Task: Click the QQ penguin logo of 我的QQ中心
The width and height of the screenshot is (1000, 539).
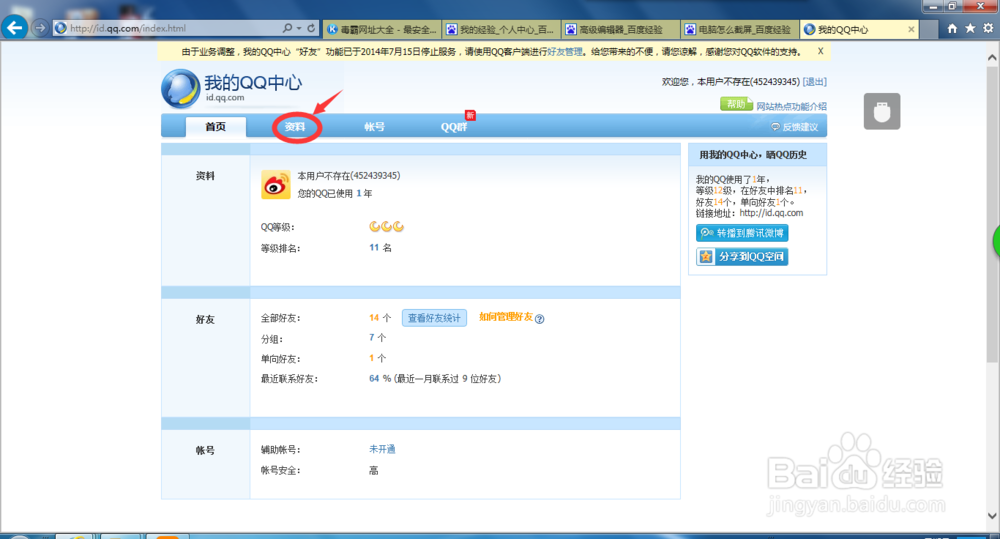Action: 180,89
